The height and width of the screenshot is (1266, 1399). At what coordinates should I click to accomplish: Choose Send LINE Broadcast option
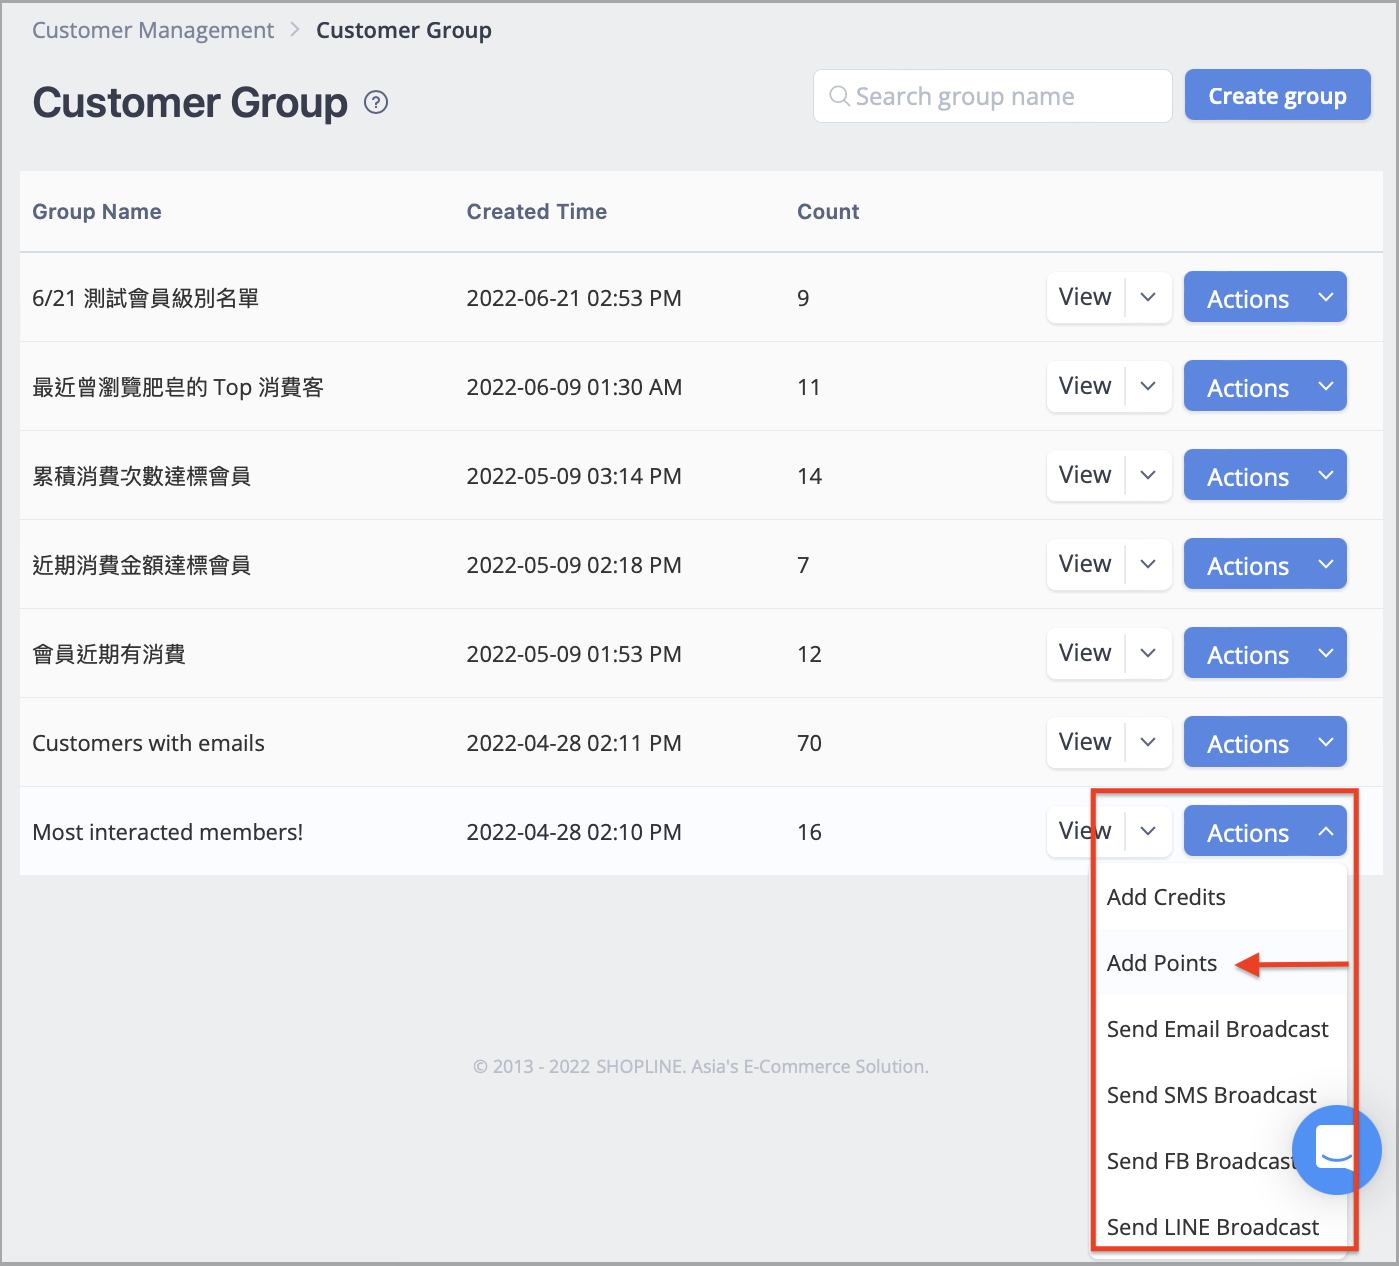1212,1227
